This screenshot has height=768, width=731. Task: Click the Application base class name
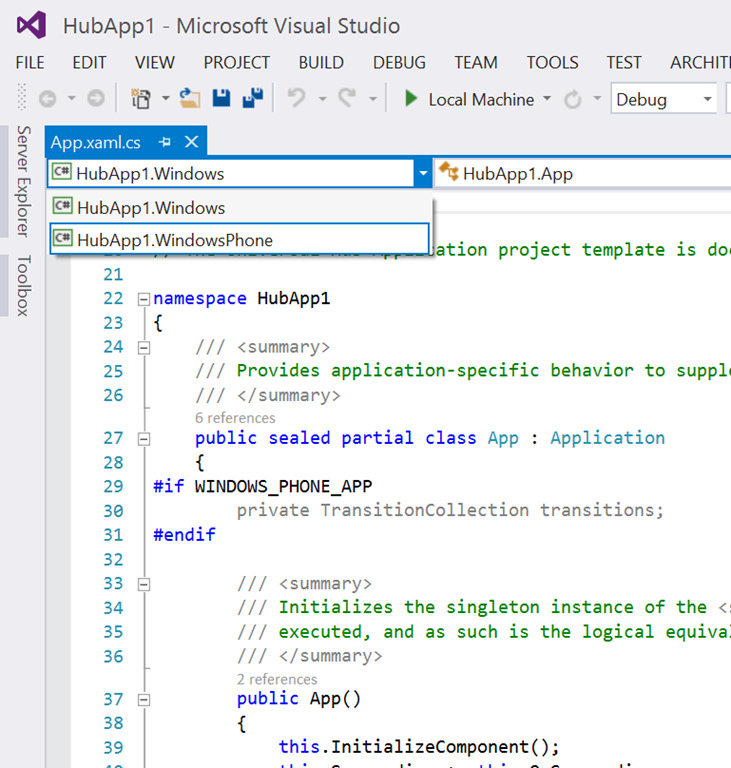click(x=608, y=438)
